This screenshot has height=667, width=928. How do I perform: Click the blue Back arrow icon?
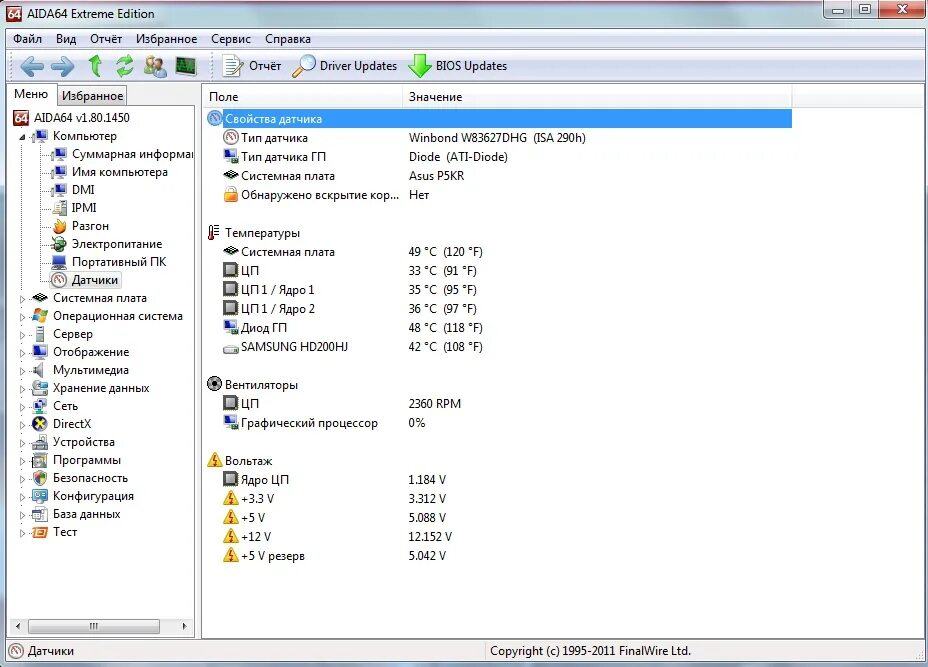[32, 66]
